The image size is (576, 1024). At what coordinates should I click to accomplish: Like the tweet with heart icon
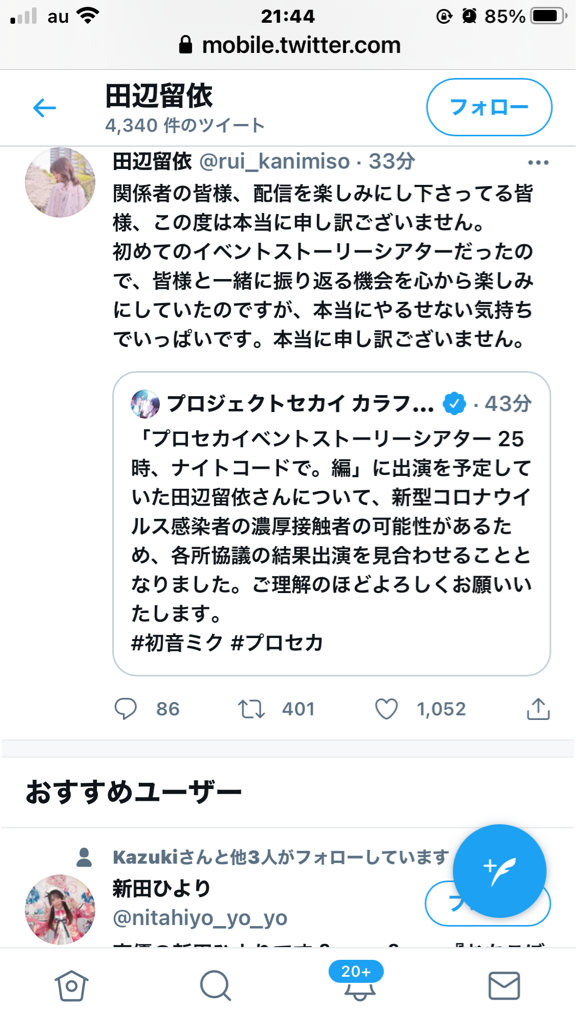387,709
